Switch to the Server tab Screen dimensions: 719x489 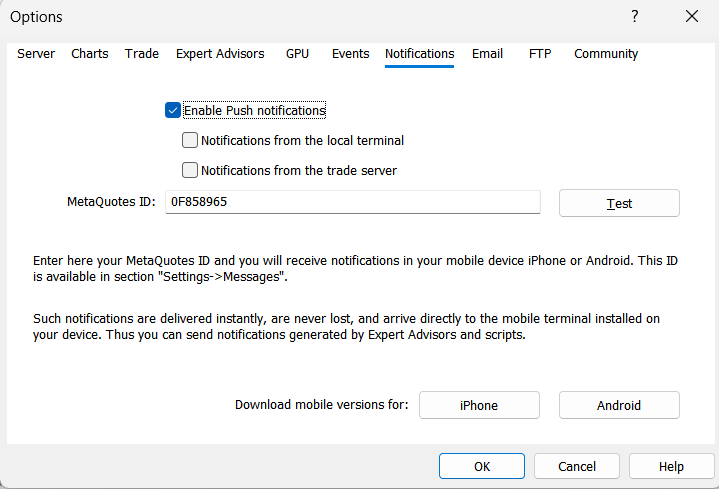coord(36,54)
